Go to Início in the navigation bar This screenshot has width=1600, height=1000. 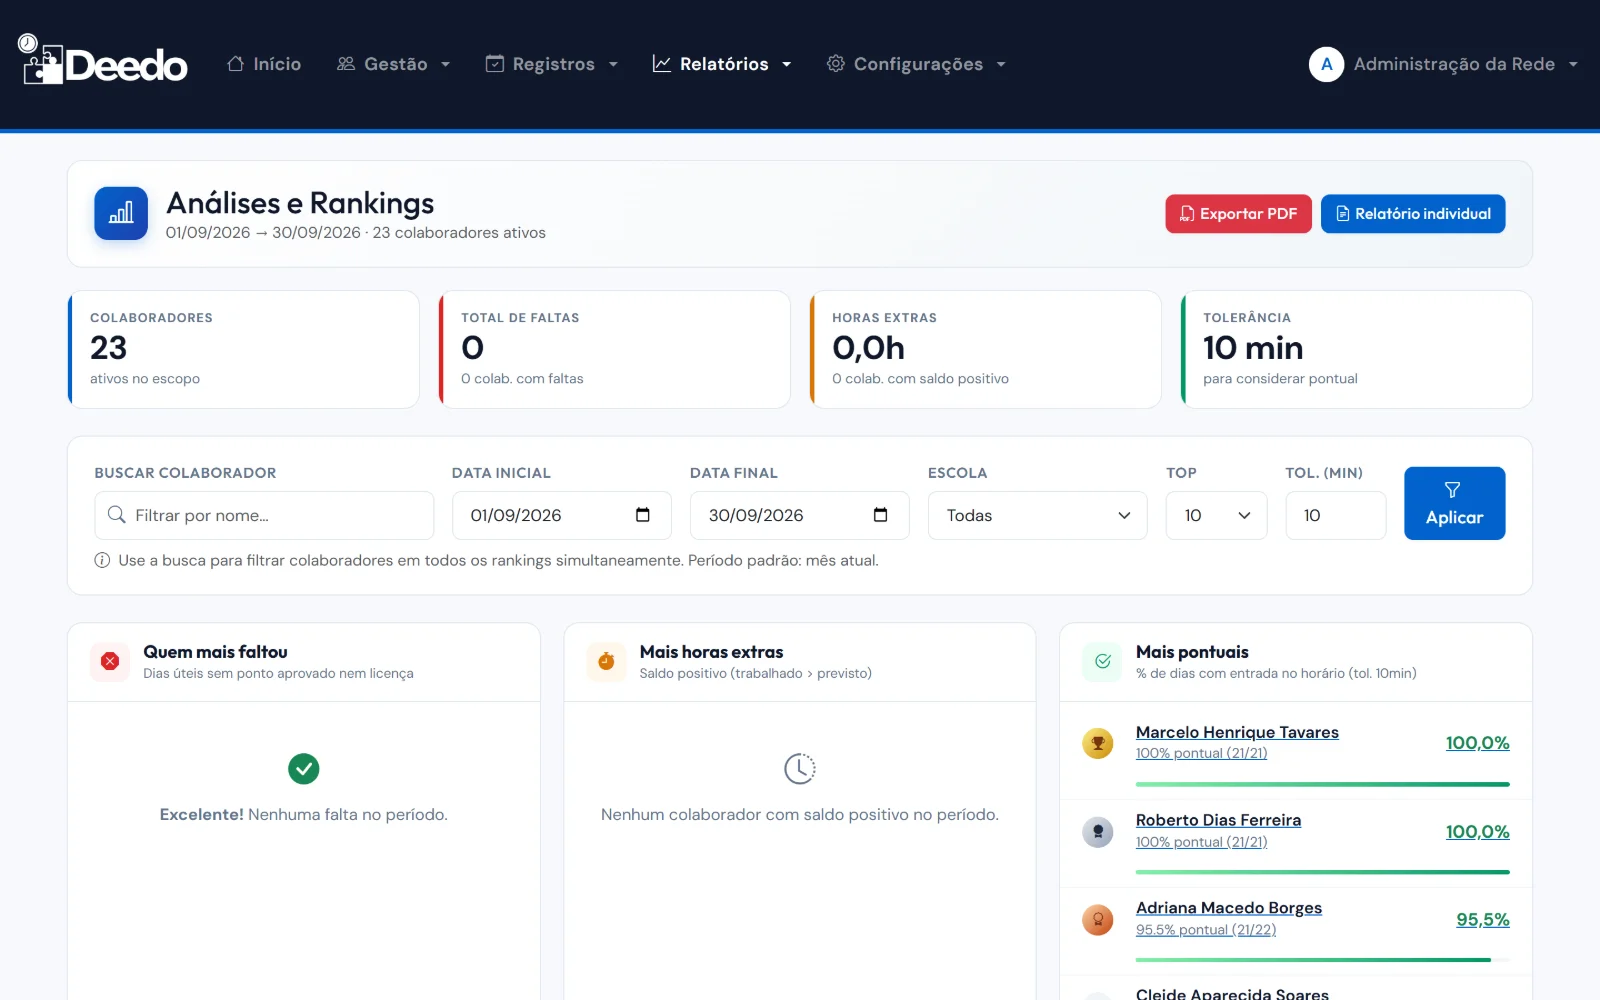tap(264, 64)
